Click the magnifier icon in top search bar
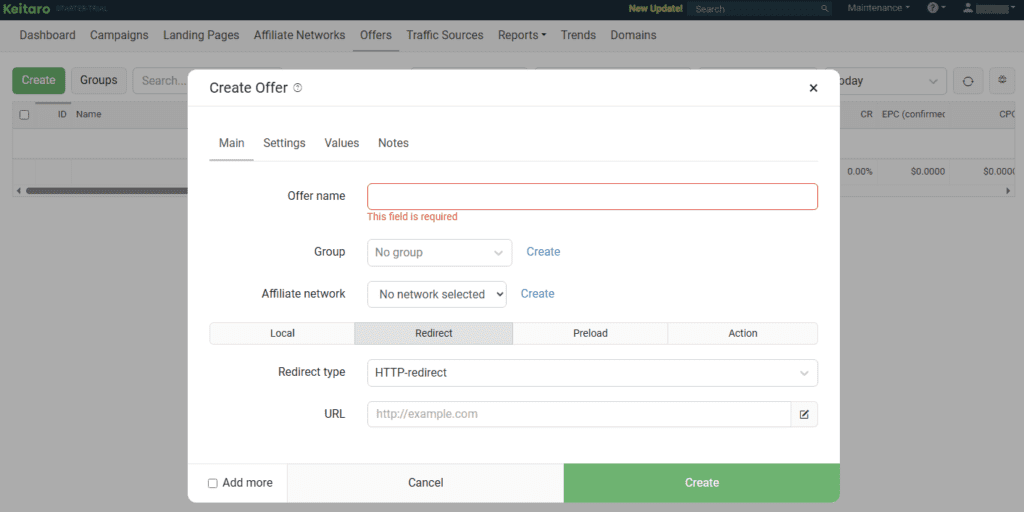This screenshot has height=512, width=1024. coord(824,9)
